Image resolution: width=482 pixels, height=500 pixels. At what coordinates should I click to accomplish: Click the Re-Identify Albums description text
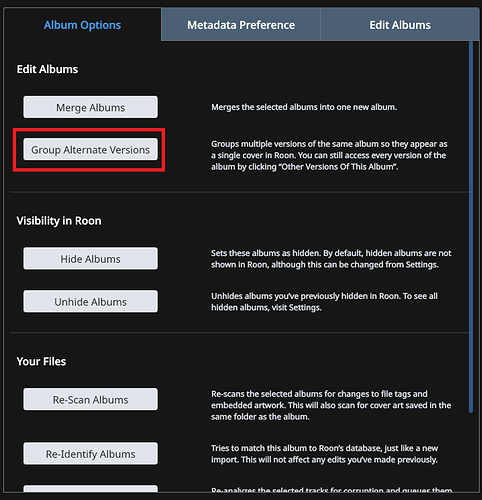(x=324, y=454)
